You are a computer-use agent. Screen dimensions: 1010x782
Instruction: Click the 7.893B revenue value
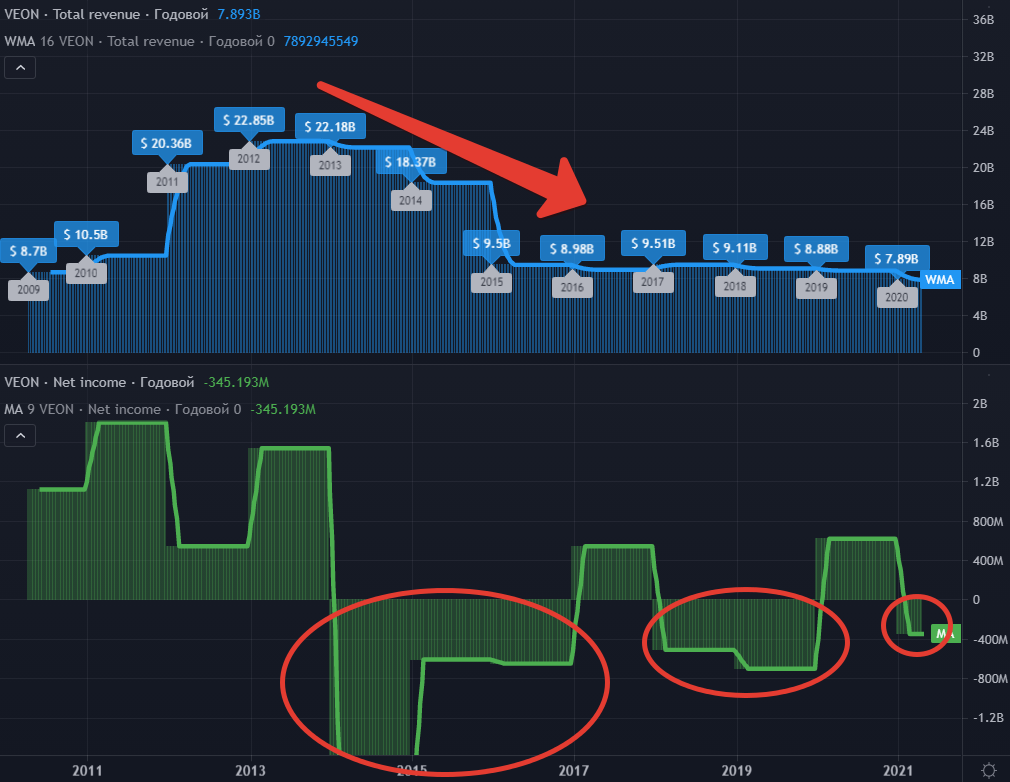point(239,14)
